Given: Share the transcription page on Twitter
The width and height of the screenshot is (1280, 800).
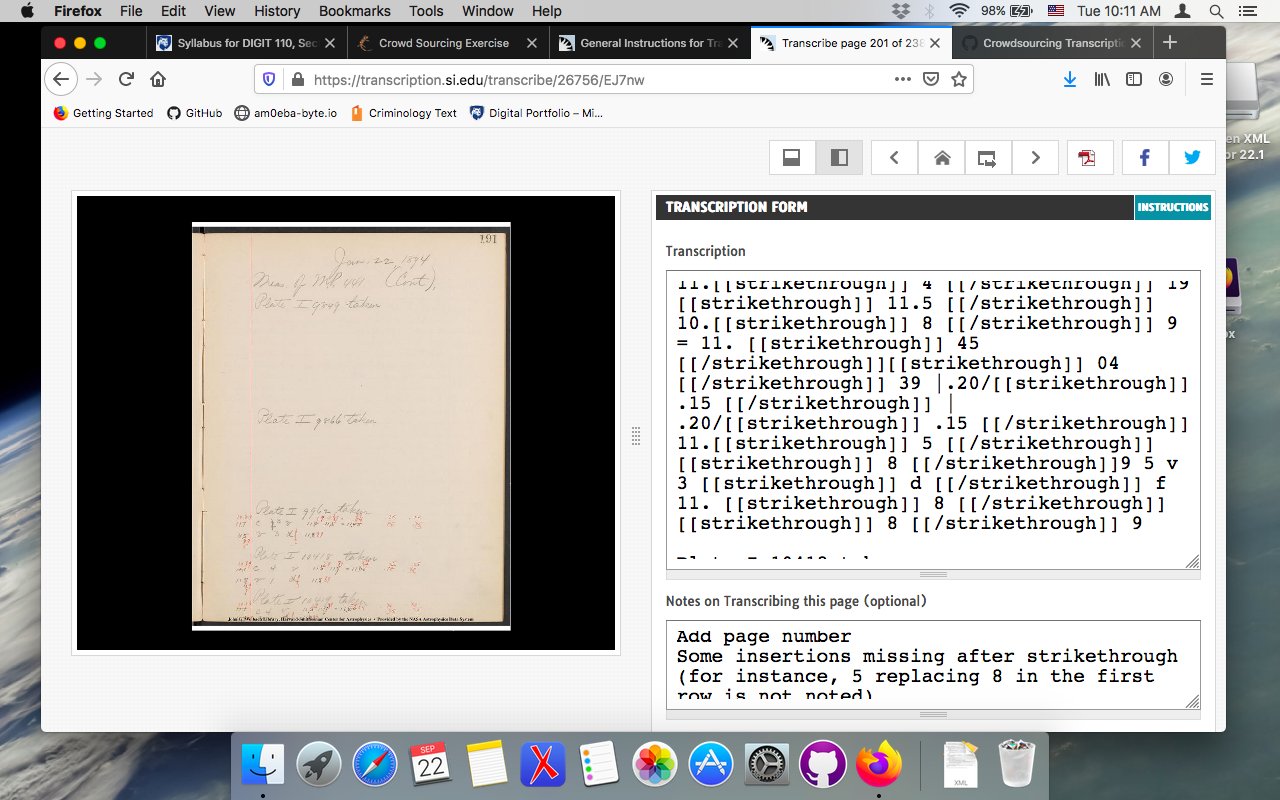Looking at the screenshot, I should 1190,157.
